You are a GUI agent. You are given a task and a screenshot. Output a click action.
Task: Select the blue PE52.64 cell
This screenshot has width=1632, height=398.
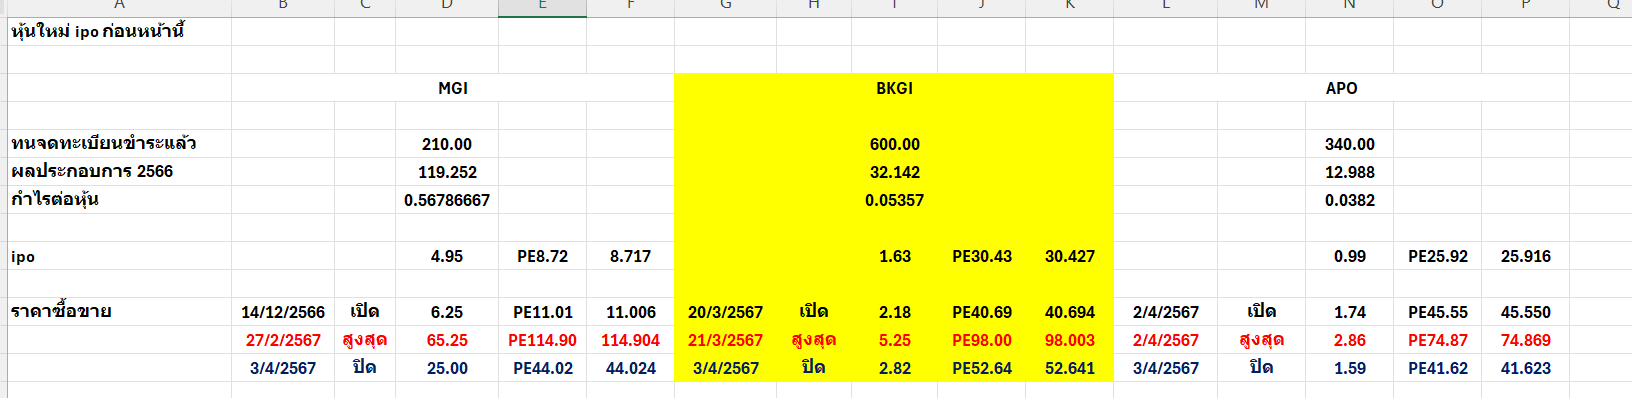982,368
